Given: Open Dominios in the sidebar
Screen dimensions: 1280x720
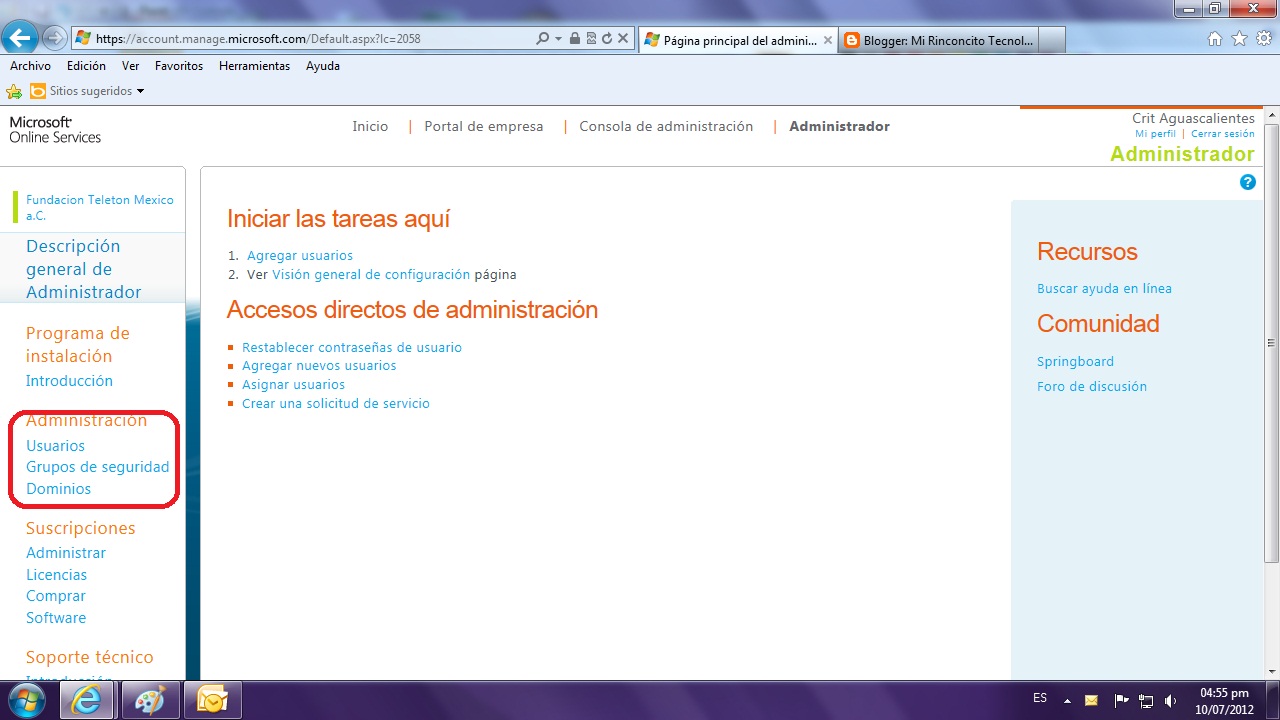Looking at the screenshot, I should coord(58,489).
